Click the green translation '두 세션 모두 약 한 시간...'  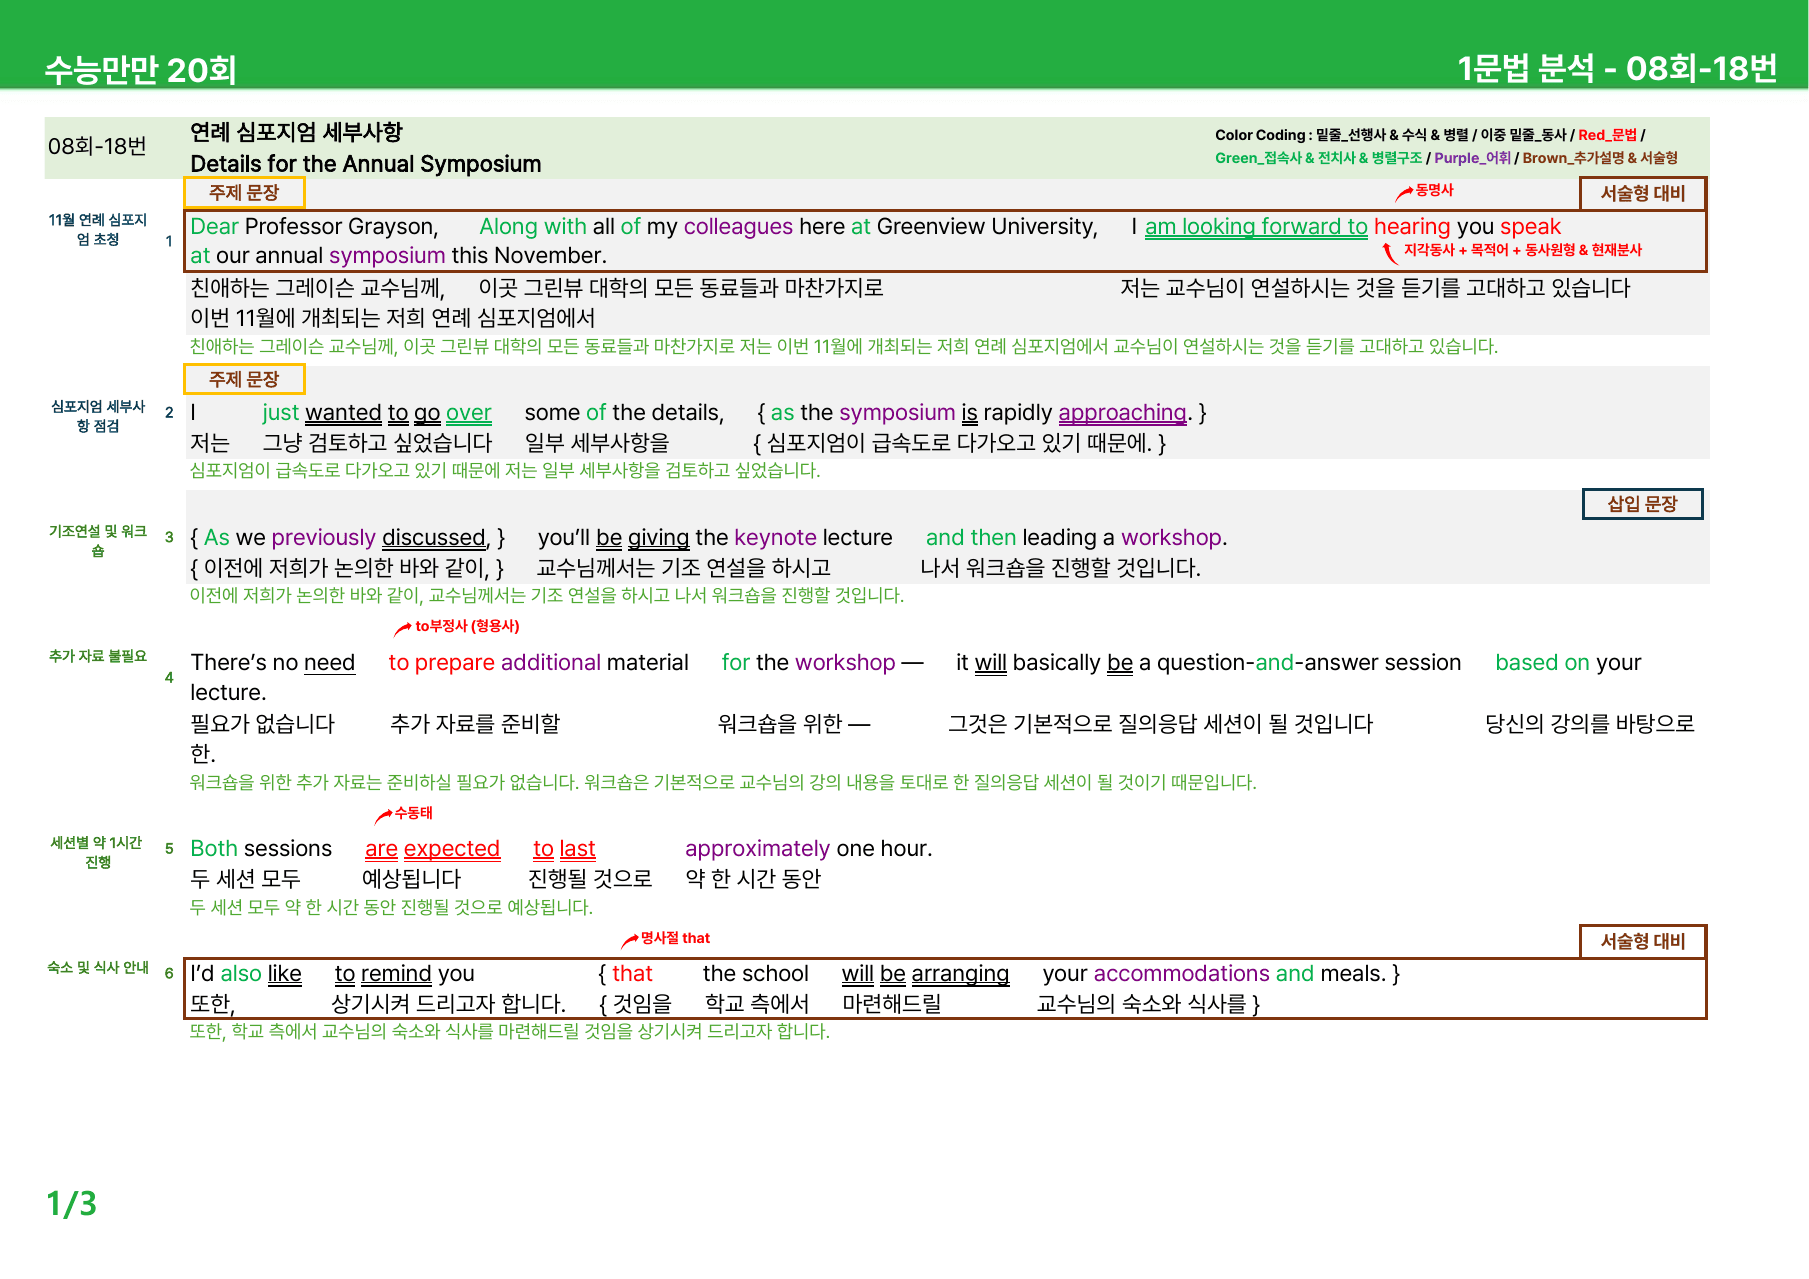(x=391, y=907)
